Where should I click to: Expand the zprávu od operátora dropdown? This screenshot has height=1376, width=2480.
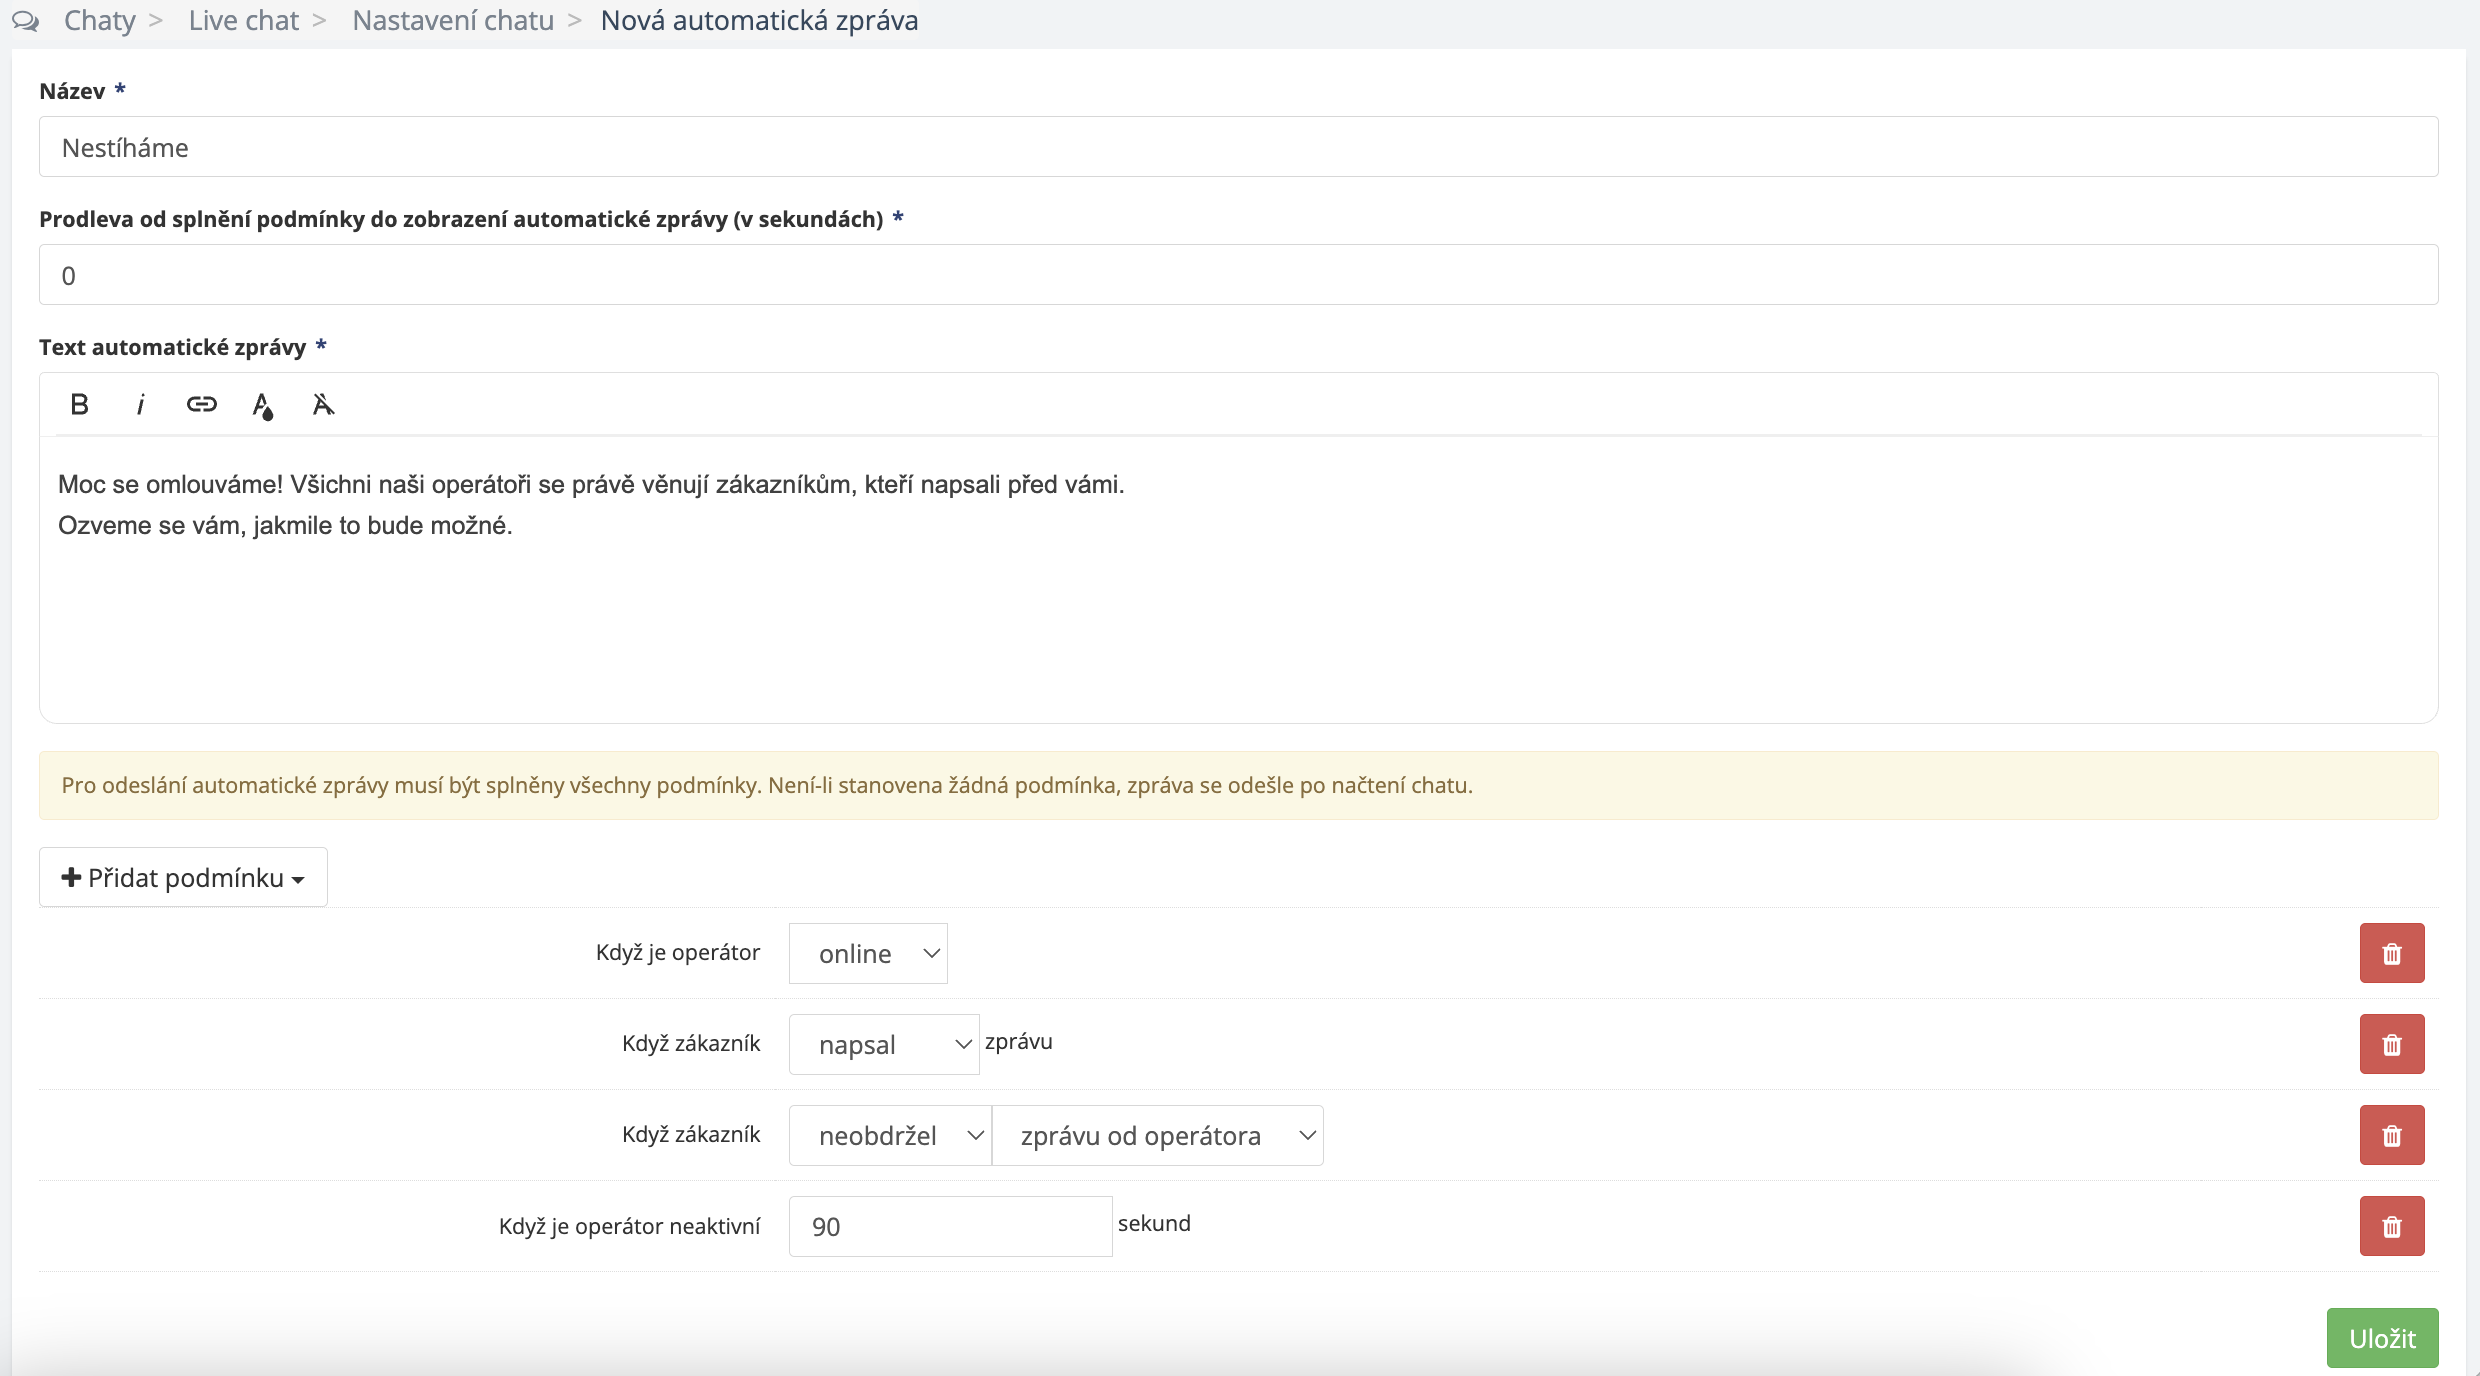(x=1157, y=1135)
